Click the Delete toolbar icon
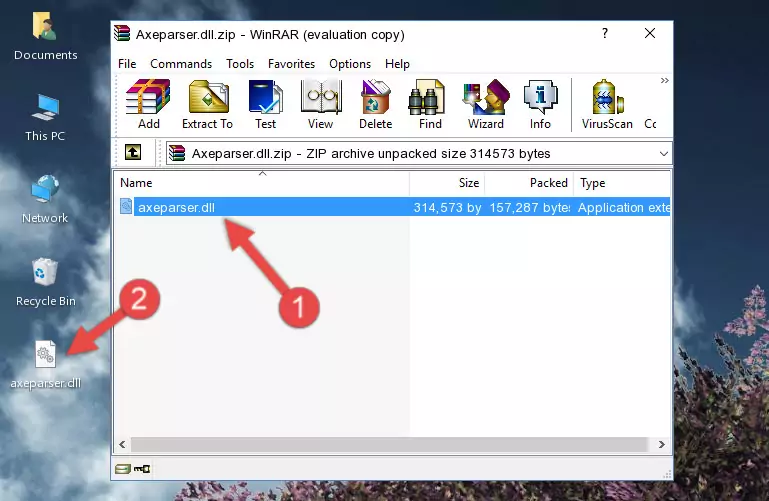 point(375,104)
